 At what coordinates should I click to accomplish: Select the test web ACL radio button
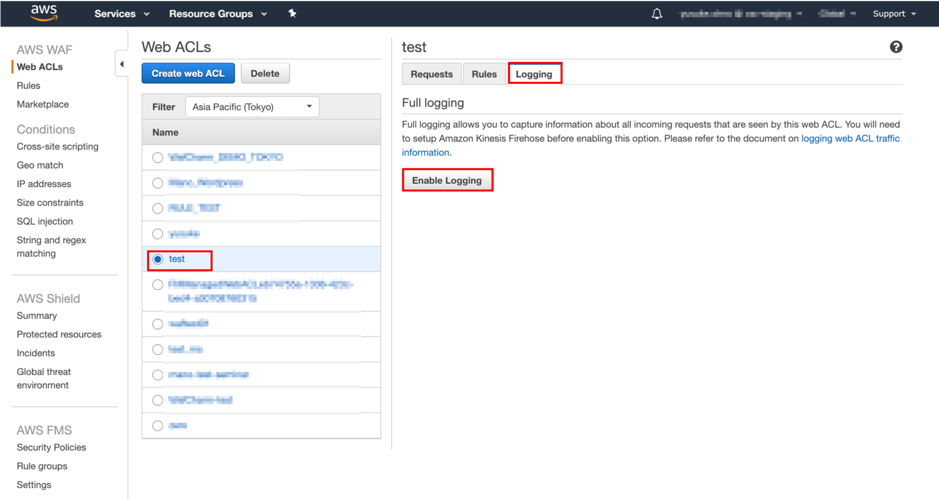coord(157,259)
